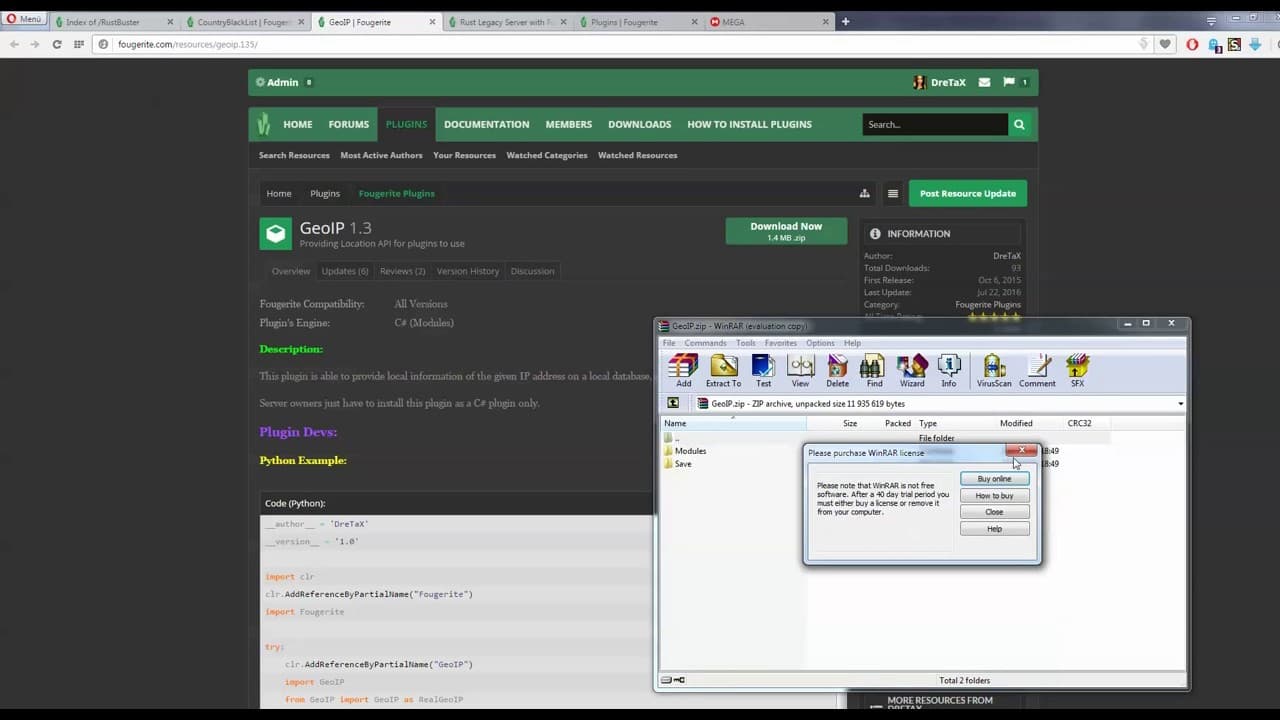Viewport: 1280px width, 720px height.
Task: Switch to Rust Legacy Server browser tab
Action: [507, 22]
